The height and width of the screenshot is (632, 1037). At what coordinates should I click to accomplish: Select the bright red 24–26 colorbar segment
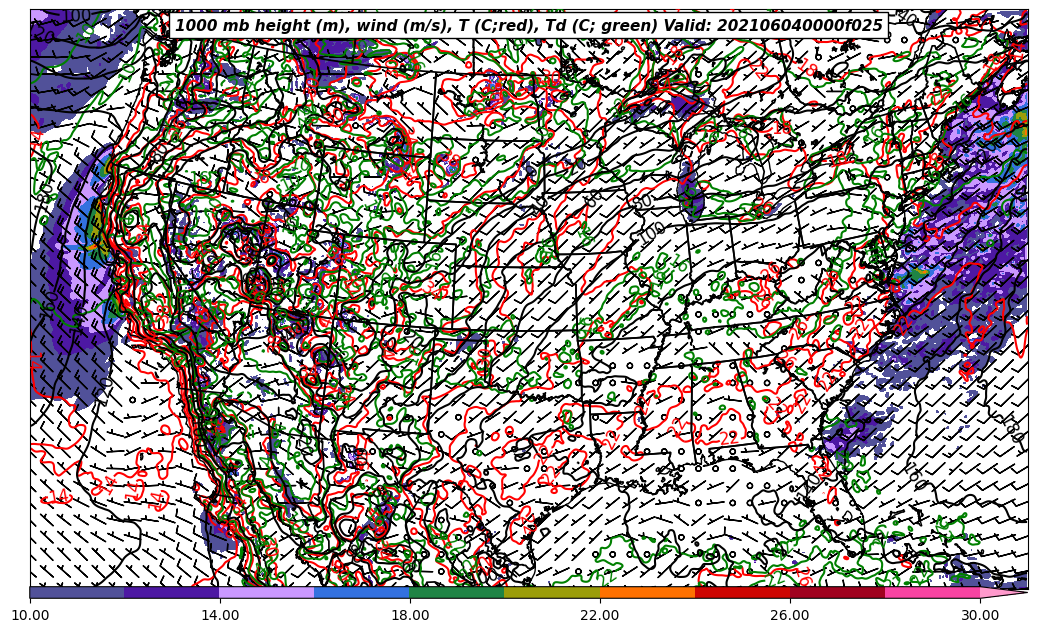click(x=742, y=592)
